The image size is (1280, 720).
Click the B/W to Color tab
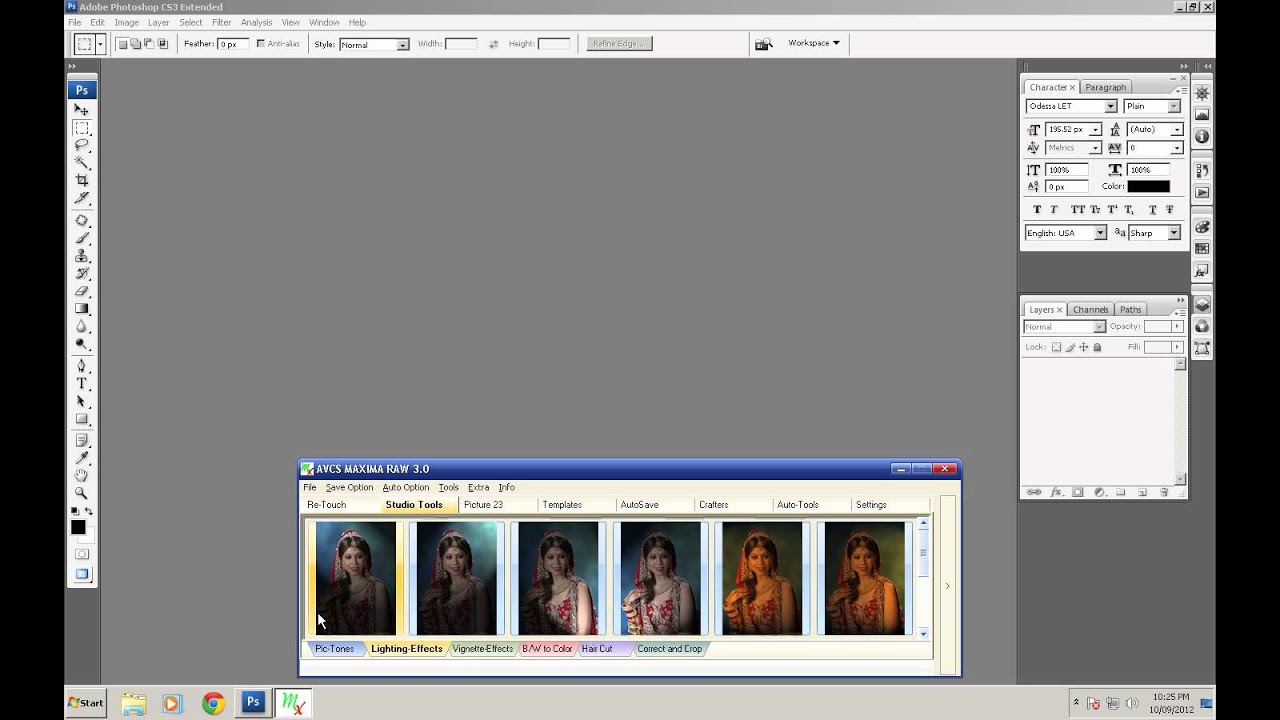tap(547, 649)
